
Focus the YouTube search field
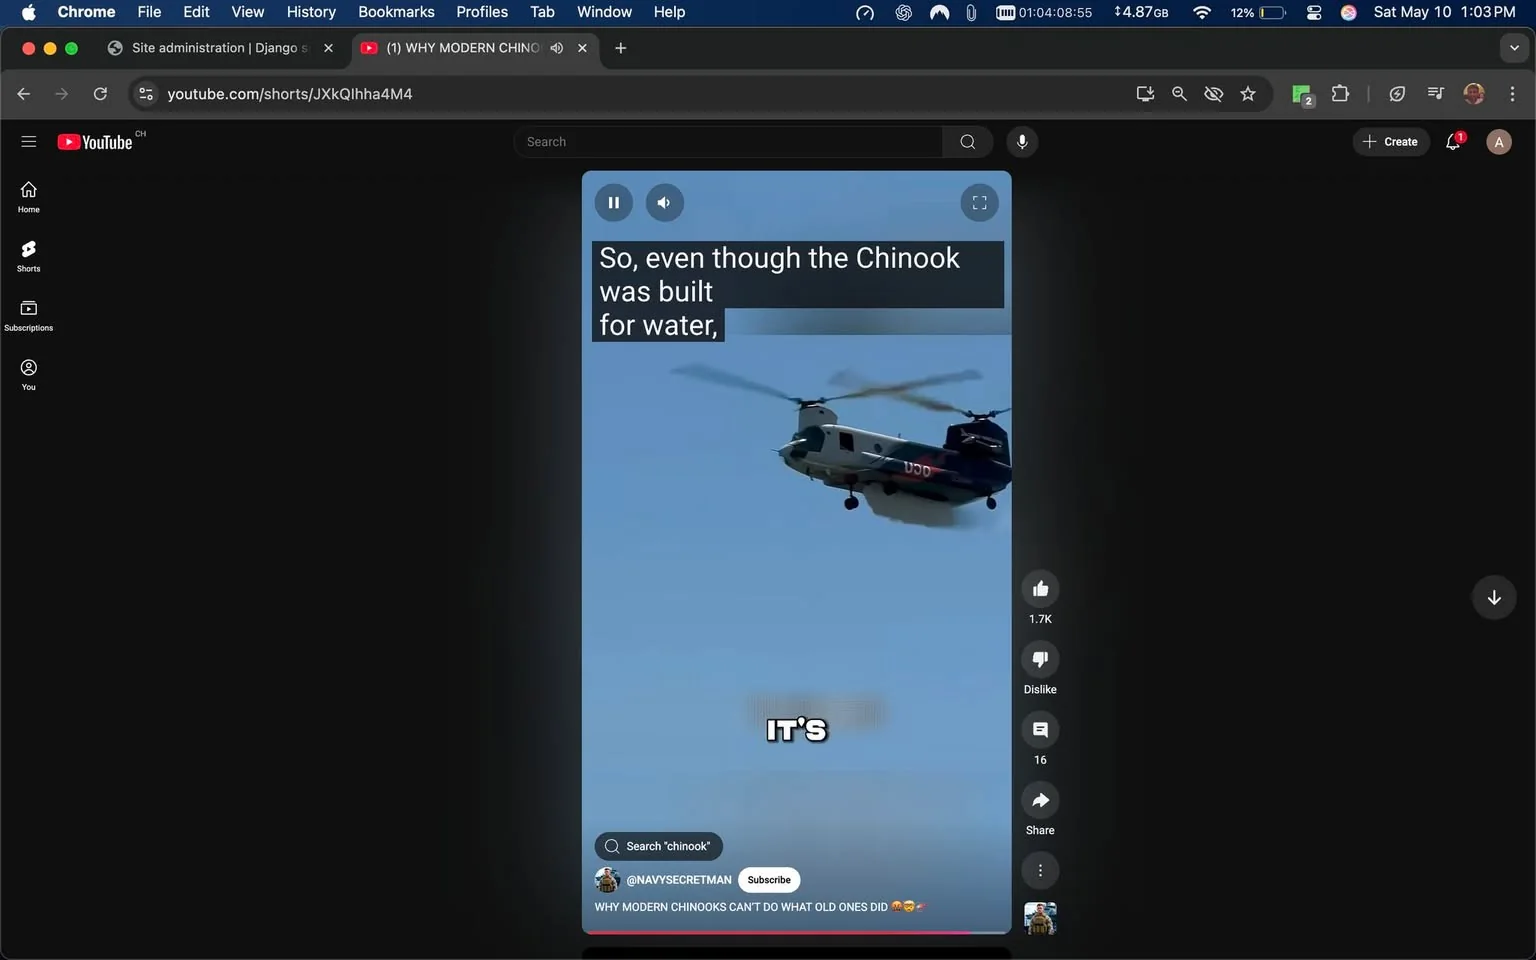(728, 142)
